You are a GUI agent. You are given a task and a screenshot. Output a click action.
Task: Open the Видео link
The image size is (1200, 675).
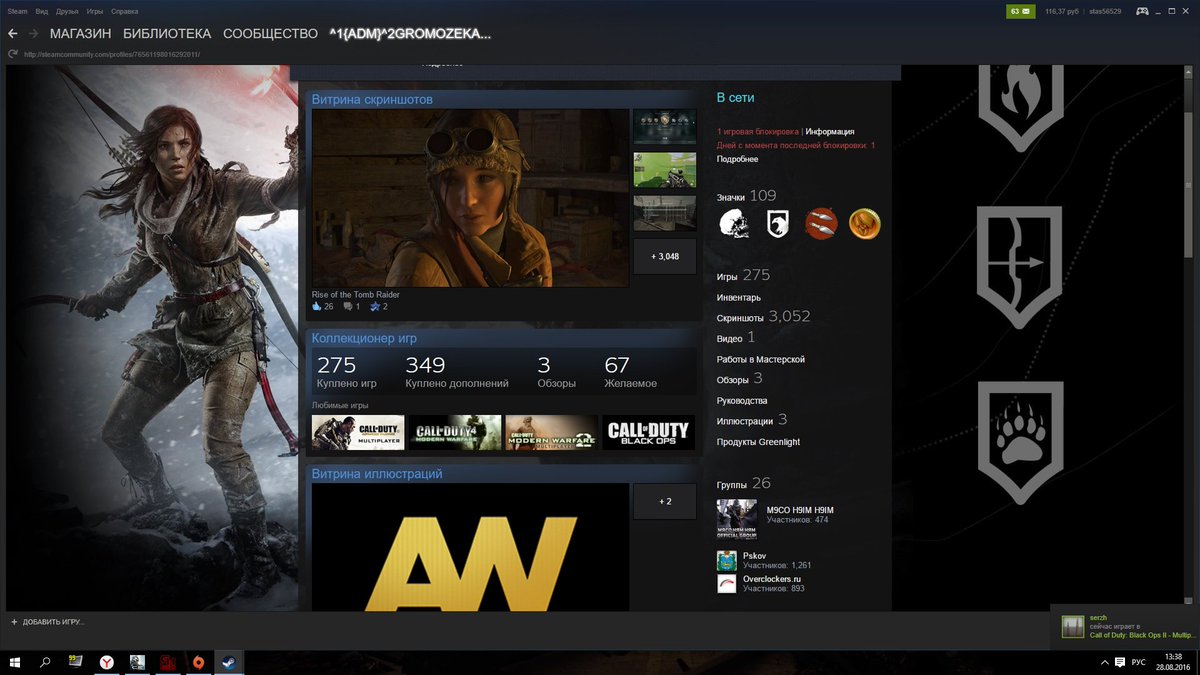(x=735, y=338)
